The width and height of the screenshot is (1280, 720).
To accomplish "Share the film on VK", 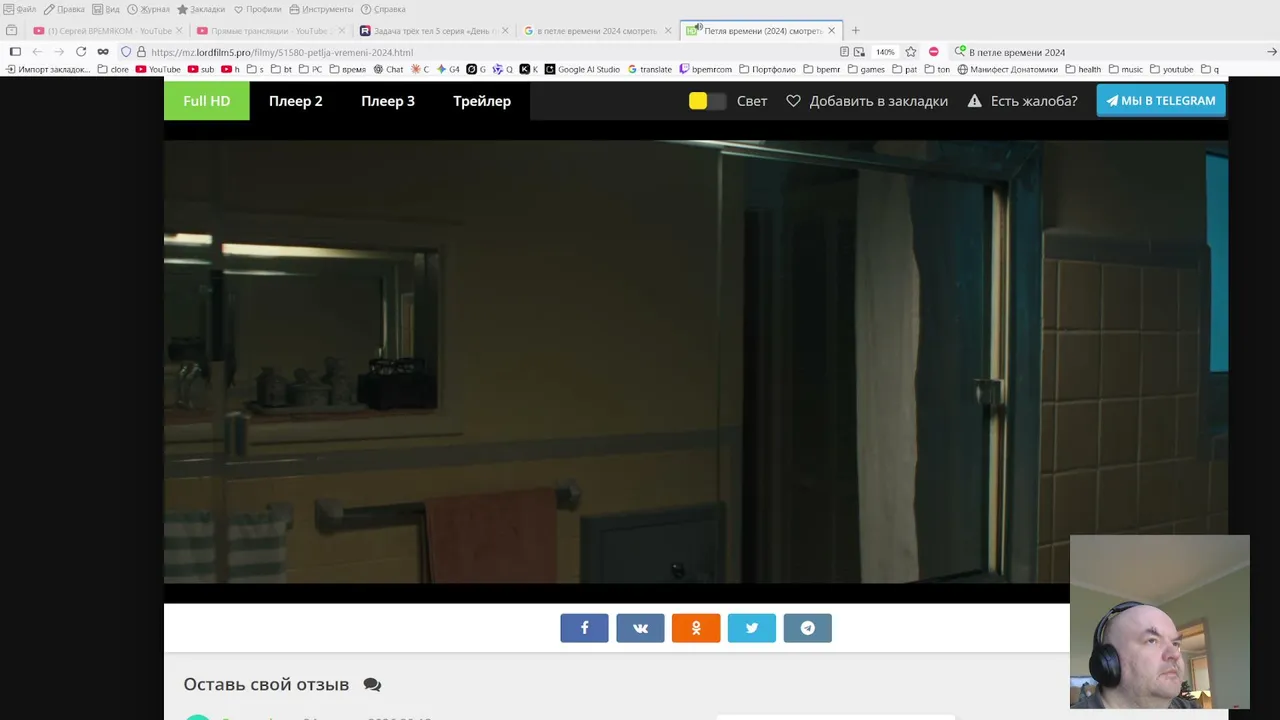I will pos(640,628).
